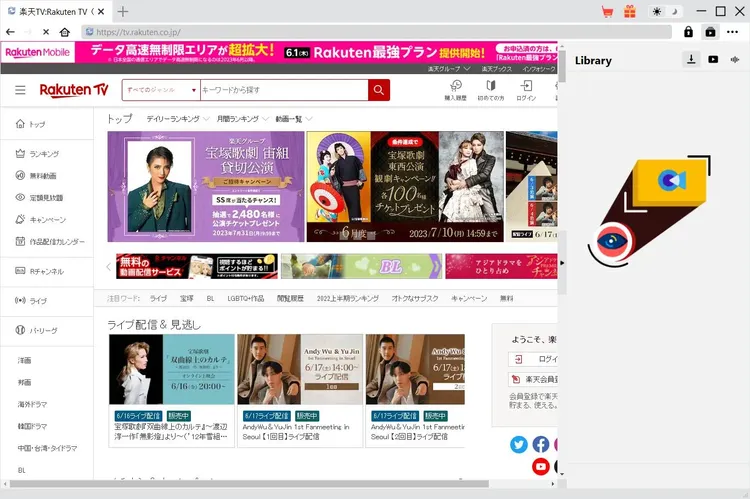Switch to the Library video tab icon

pyautogui.click(x=713, y=60)
